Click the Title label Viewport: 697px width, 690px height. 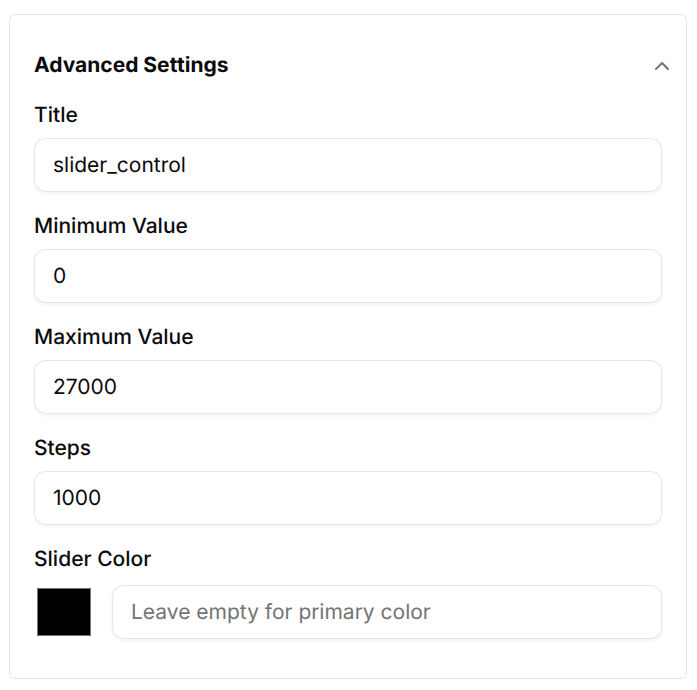(56, 115)
